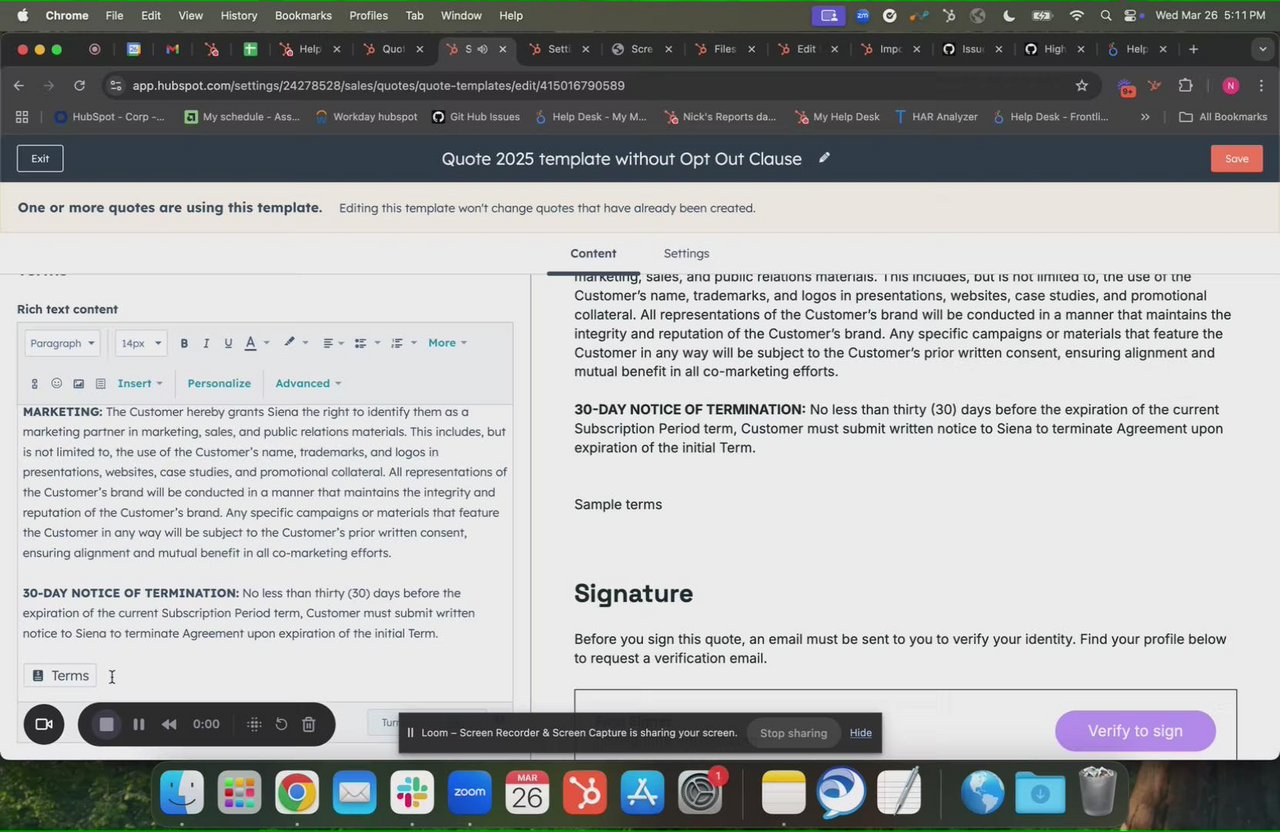This screenshot has width=1280, height=832.
Task: Save the quote template
Action: (x=1237, y=159)
